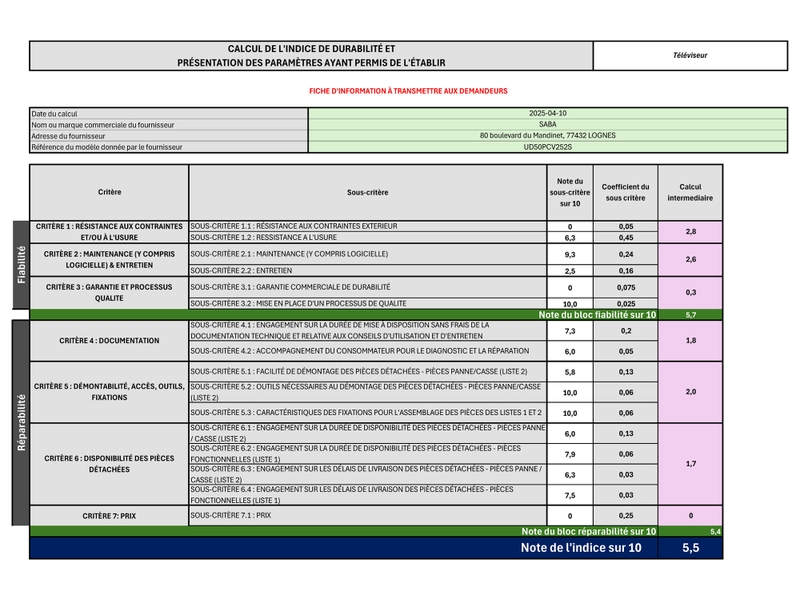This screenshot has height=600, width=800.
Task: Select the vertical Réparabilité block label
Action: 21,422
